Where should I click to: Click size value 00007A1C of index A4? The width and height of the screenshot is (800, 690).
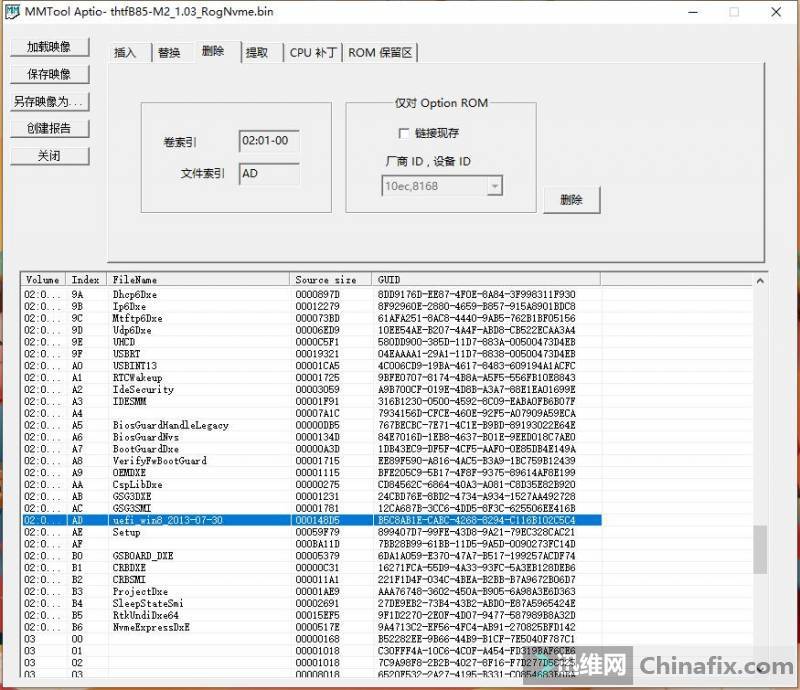tap(317, 413)
